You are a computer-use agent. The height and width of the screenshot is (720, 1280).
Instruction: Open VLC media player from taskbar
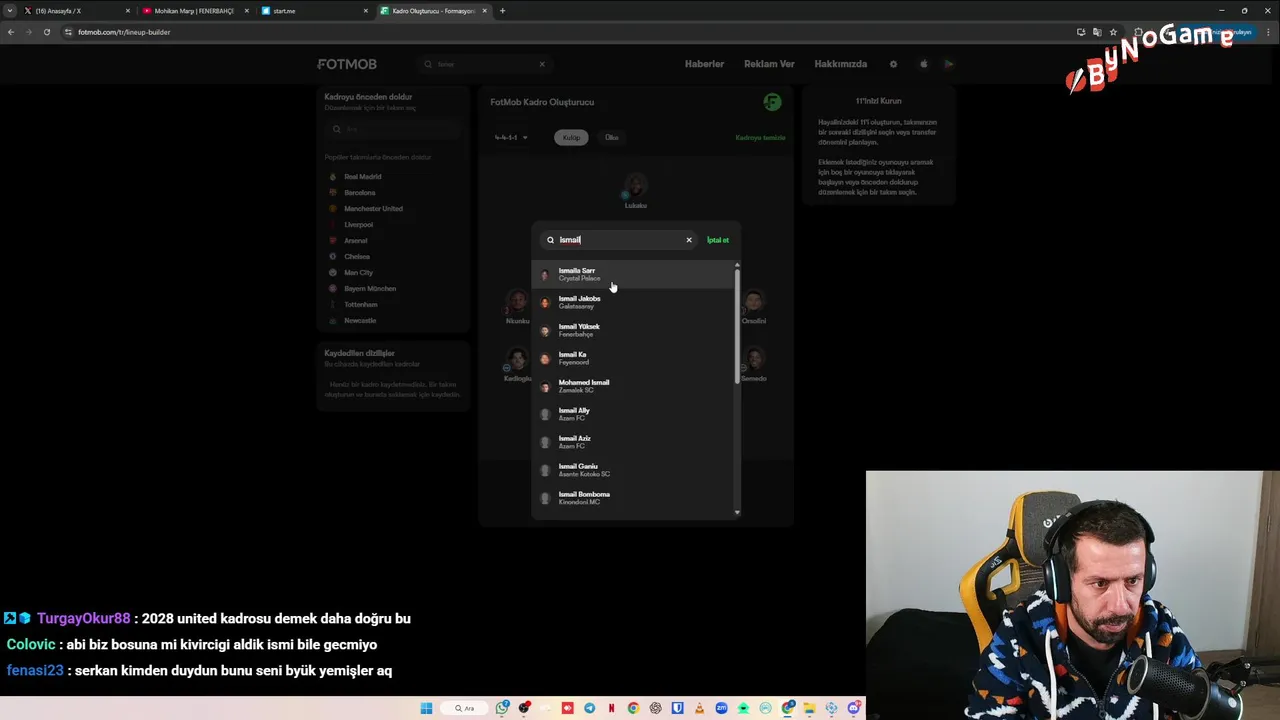pyautogui.click(x=699, y=708)
